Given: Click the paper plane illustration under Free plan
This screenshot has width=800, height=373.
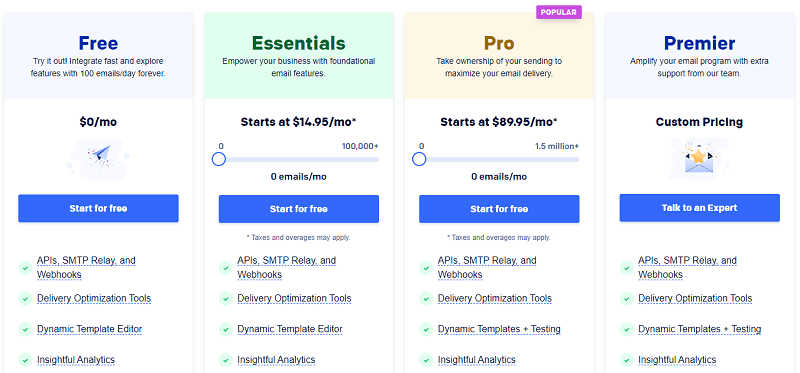Looking at the screenshot, I should tap(98, 158).
